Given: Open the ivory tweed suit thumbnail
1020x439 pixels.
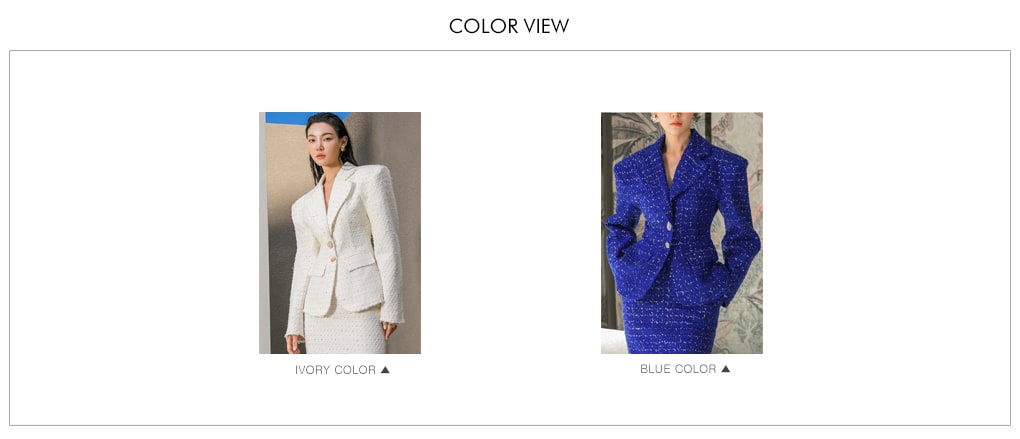Looking at the screenshot, I should (340, 233).
